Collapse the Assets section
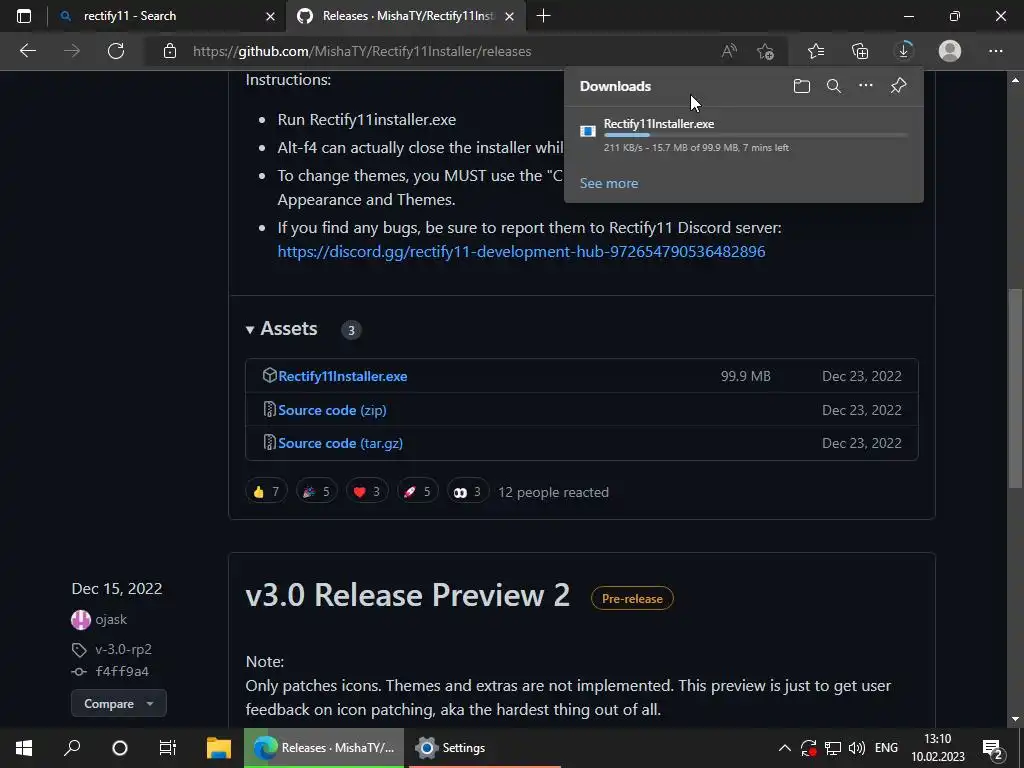This screenshot has width=1024, height=768. [x=282, y=328]
